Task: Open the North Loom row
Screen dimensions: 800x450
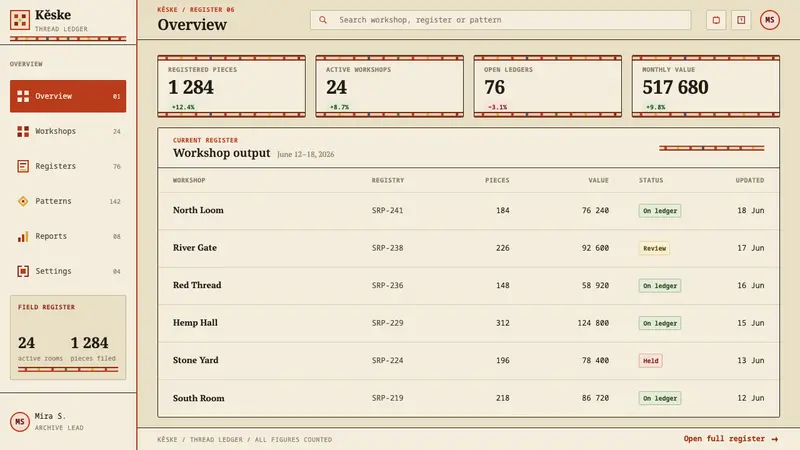Action: click(x=468, y=211)
